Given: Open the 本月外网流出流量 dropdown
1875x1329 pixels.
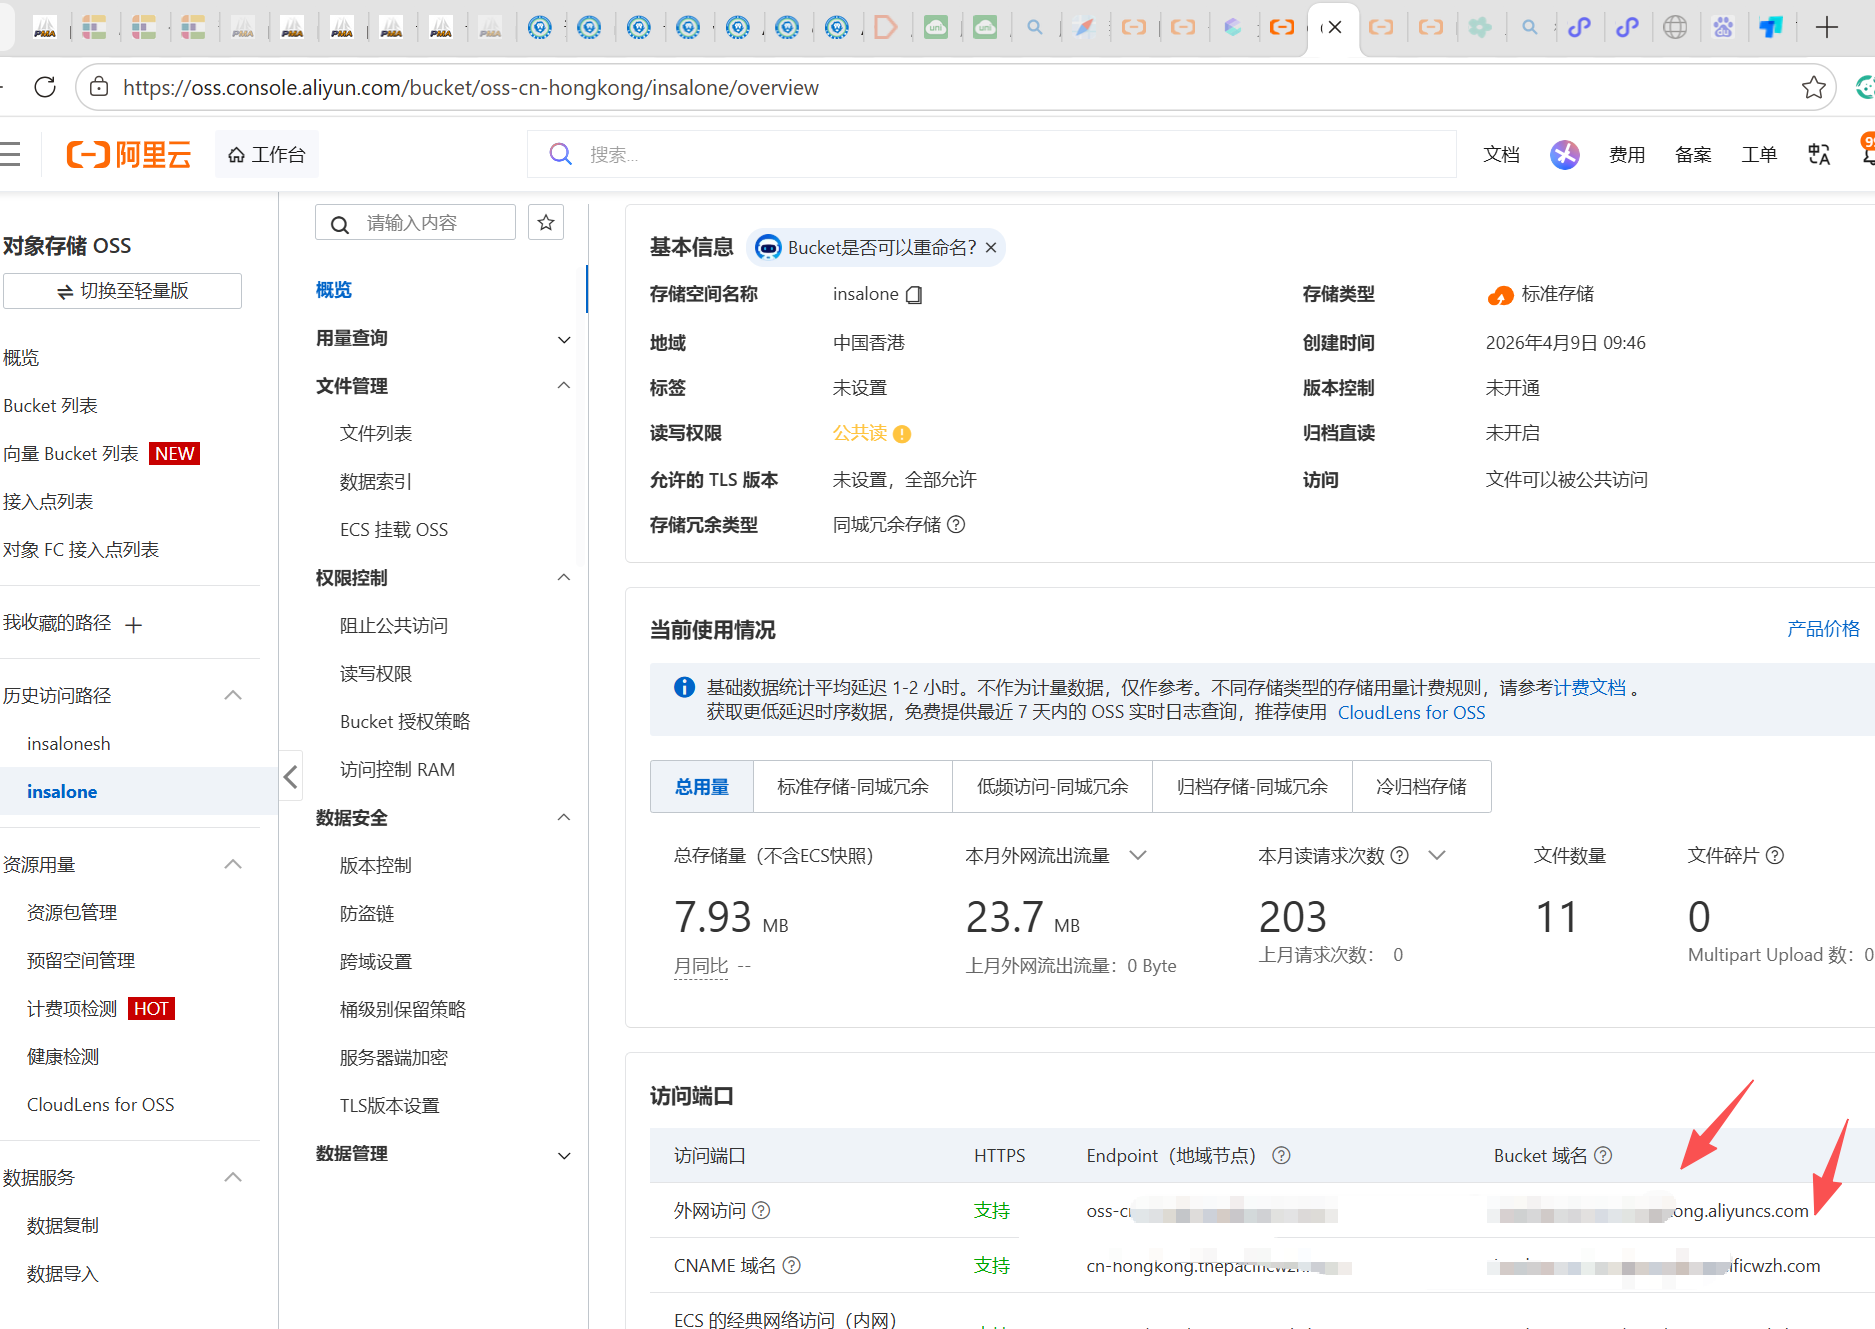Looking at the screenshot, I should point(1137,856).
